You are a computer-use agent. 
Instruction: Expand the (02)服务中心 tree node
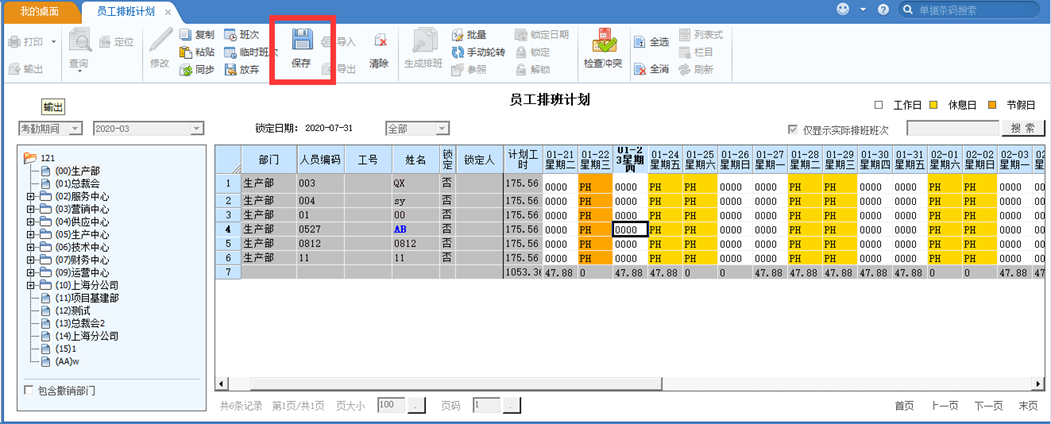(x=31, y=196)
